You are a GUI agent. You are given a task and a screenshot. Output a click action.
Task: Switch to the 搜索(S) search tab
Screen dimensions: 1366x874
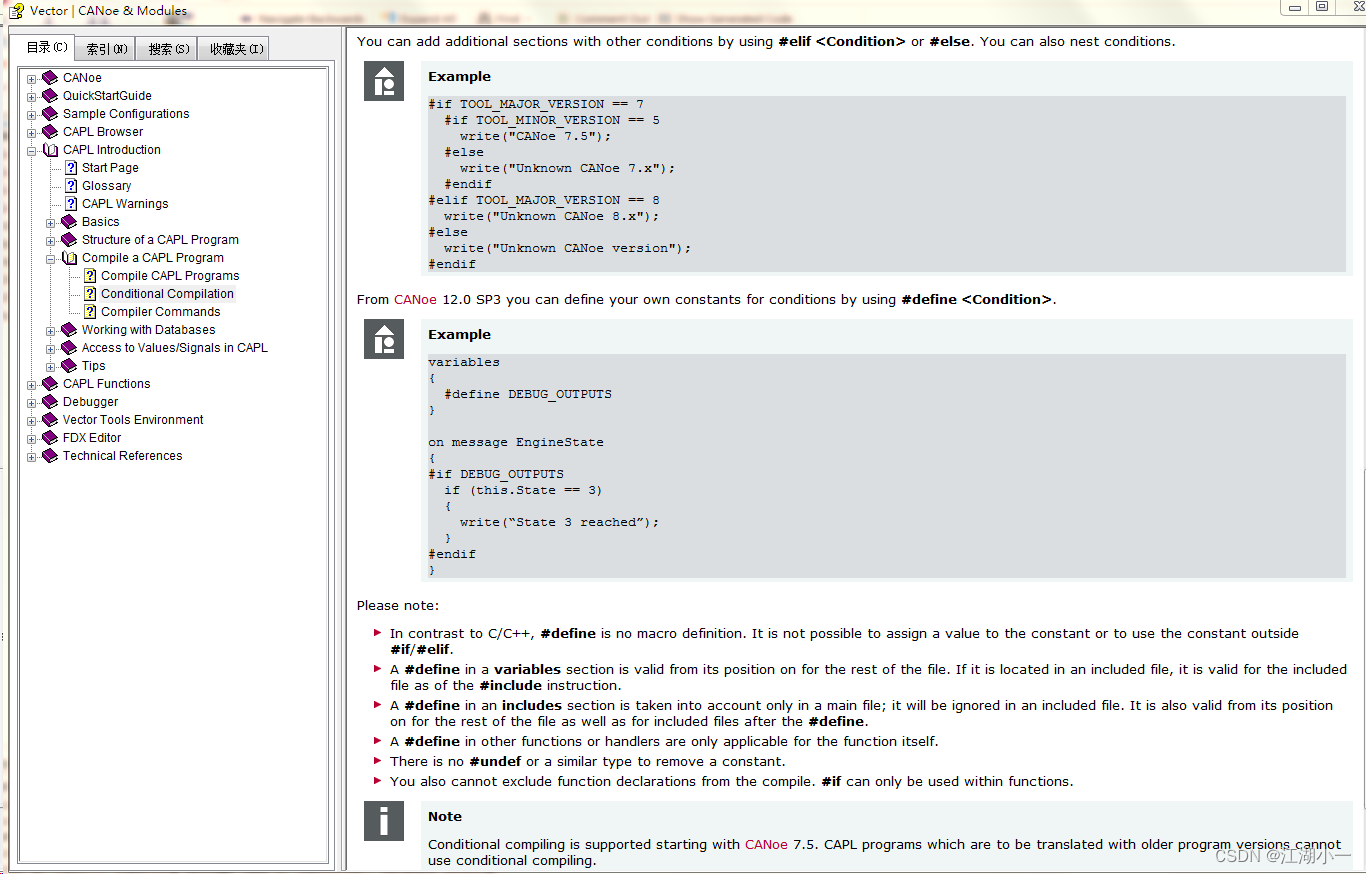(168, 49)
